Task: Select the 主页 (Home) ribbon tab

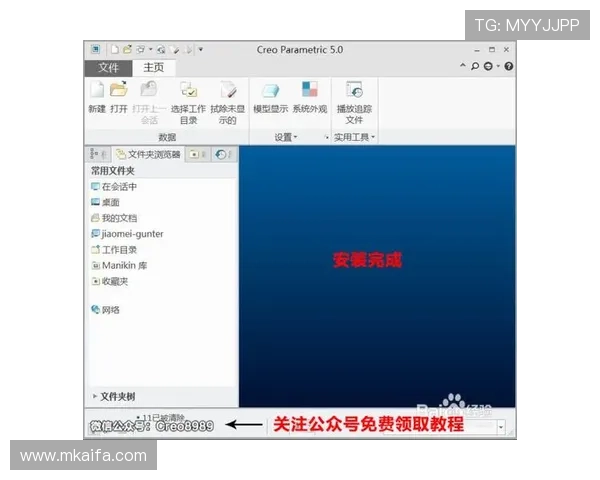Action: pos(154,68)
